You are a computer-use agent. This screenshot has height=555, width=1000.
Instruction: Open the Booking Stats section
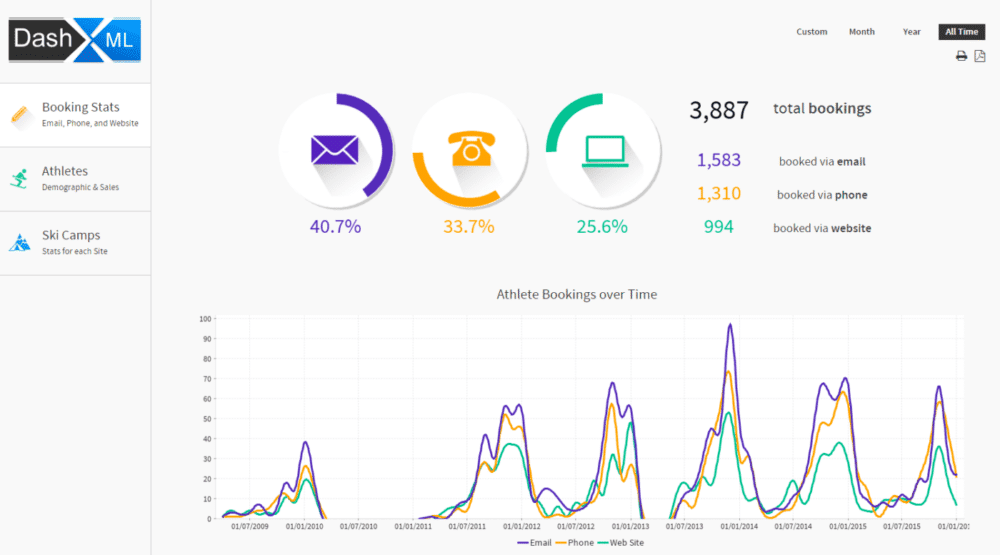[x=80, y=107]
